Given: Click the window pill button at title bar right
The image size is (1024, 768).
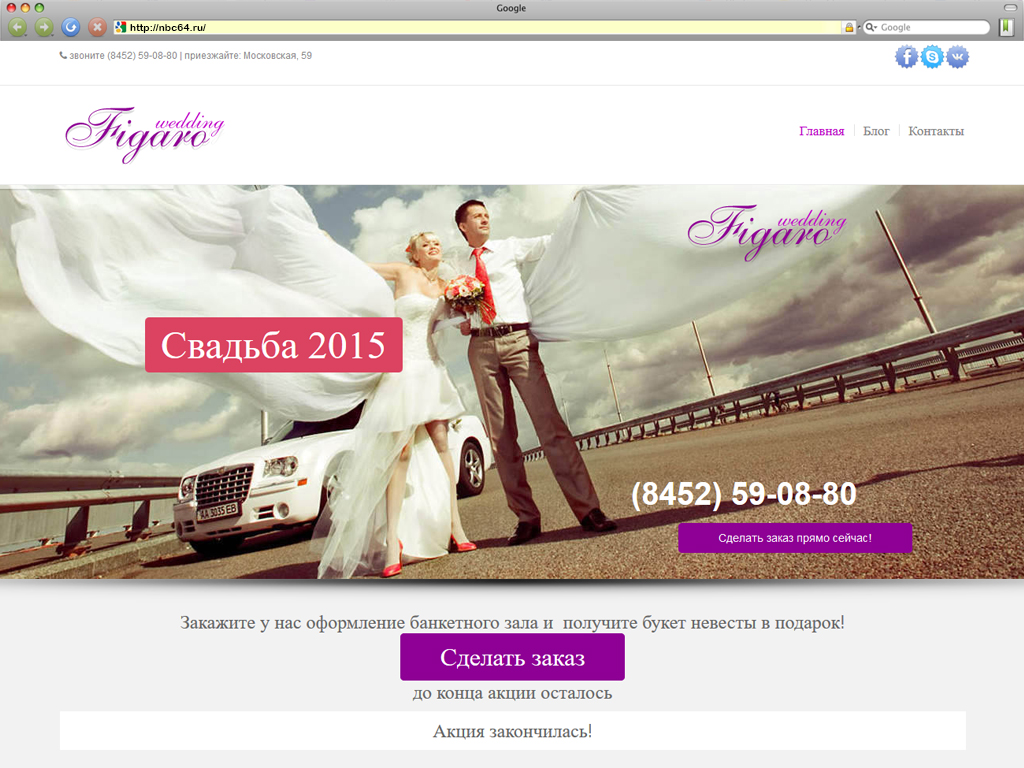Looking at the screenshot, I should click(1010, 8).
